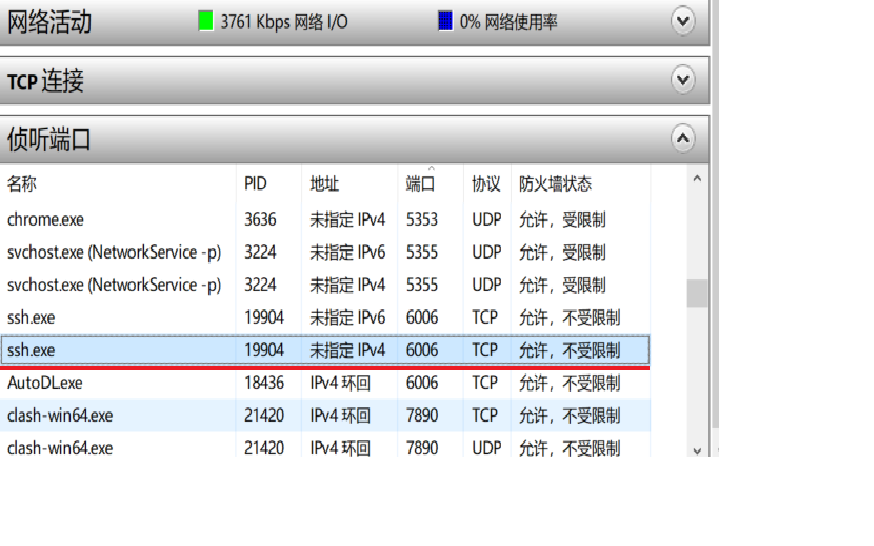Click the list scrollbar up arrow

pos(697,179)
